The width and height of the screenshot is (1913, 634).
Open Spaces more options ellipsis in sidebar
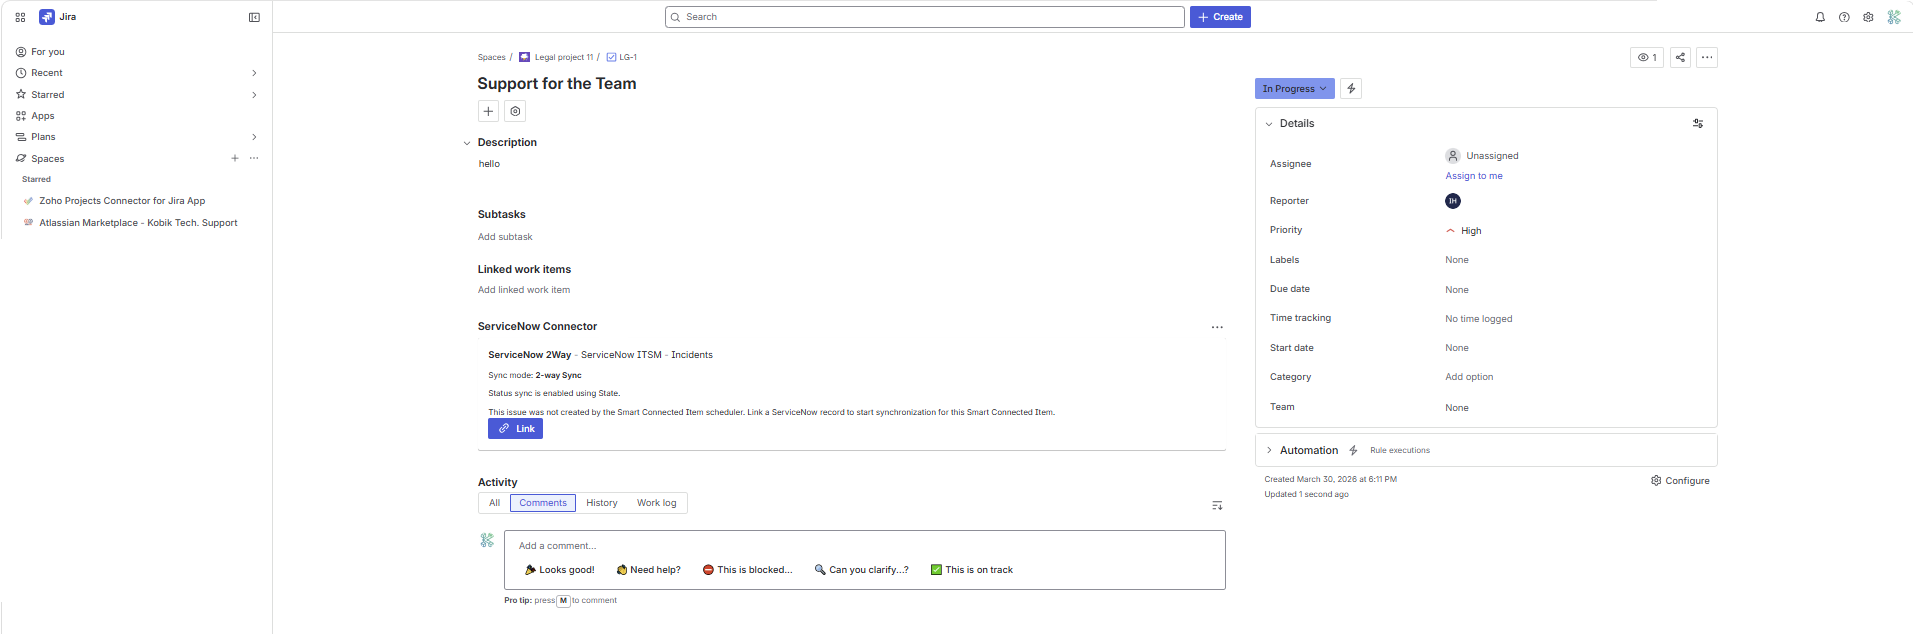(254, 158)
